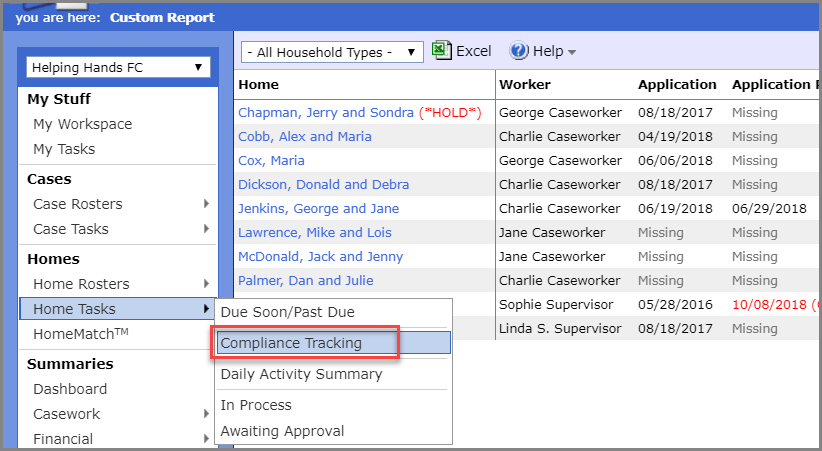Click the blue Help question-mark icon
822x451 pixels.
518,51
